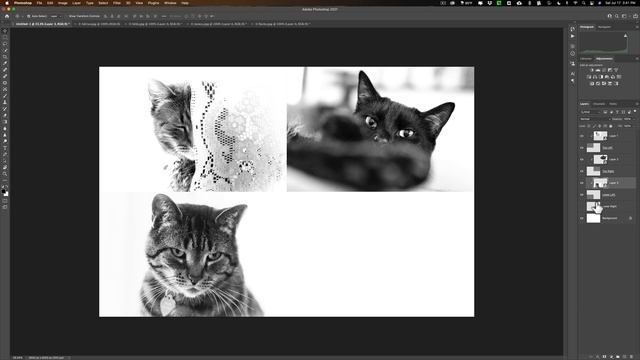Screen dimensions: 640x360
Task: Open the Histogram panel menu
Action: [x=637, y=27]
